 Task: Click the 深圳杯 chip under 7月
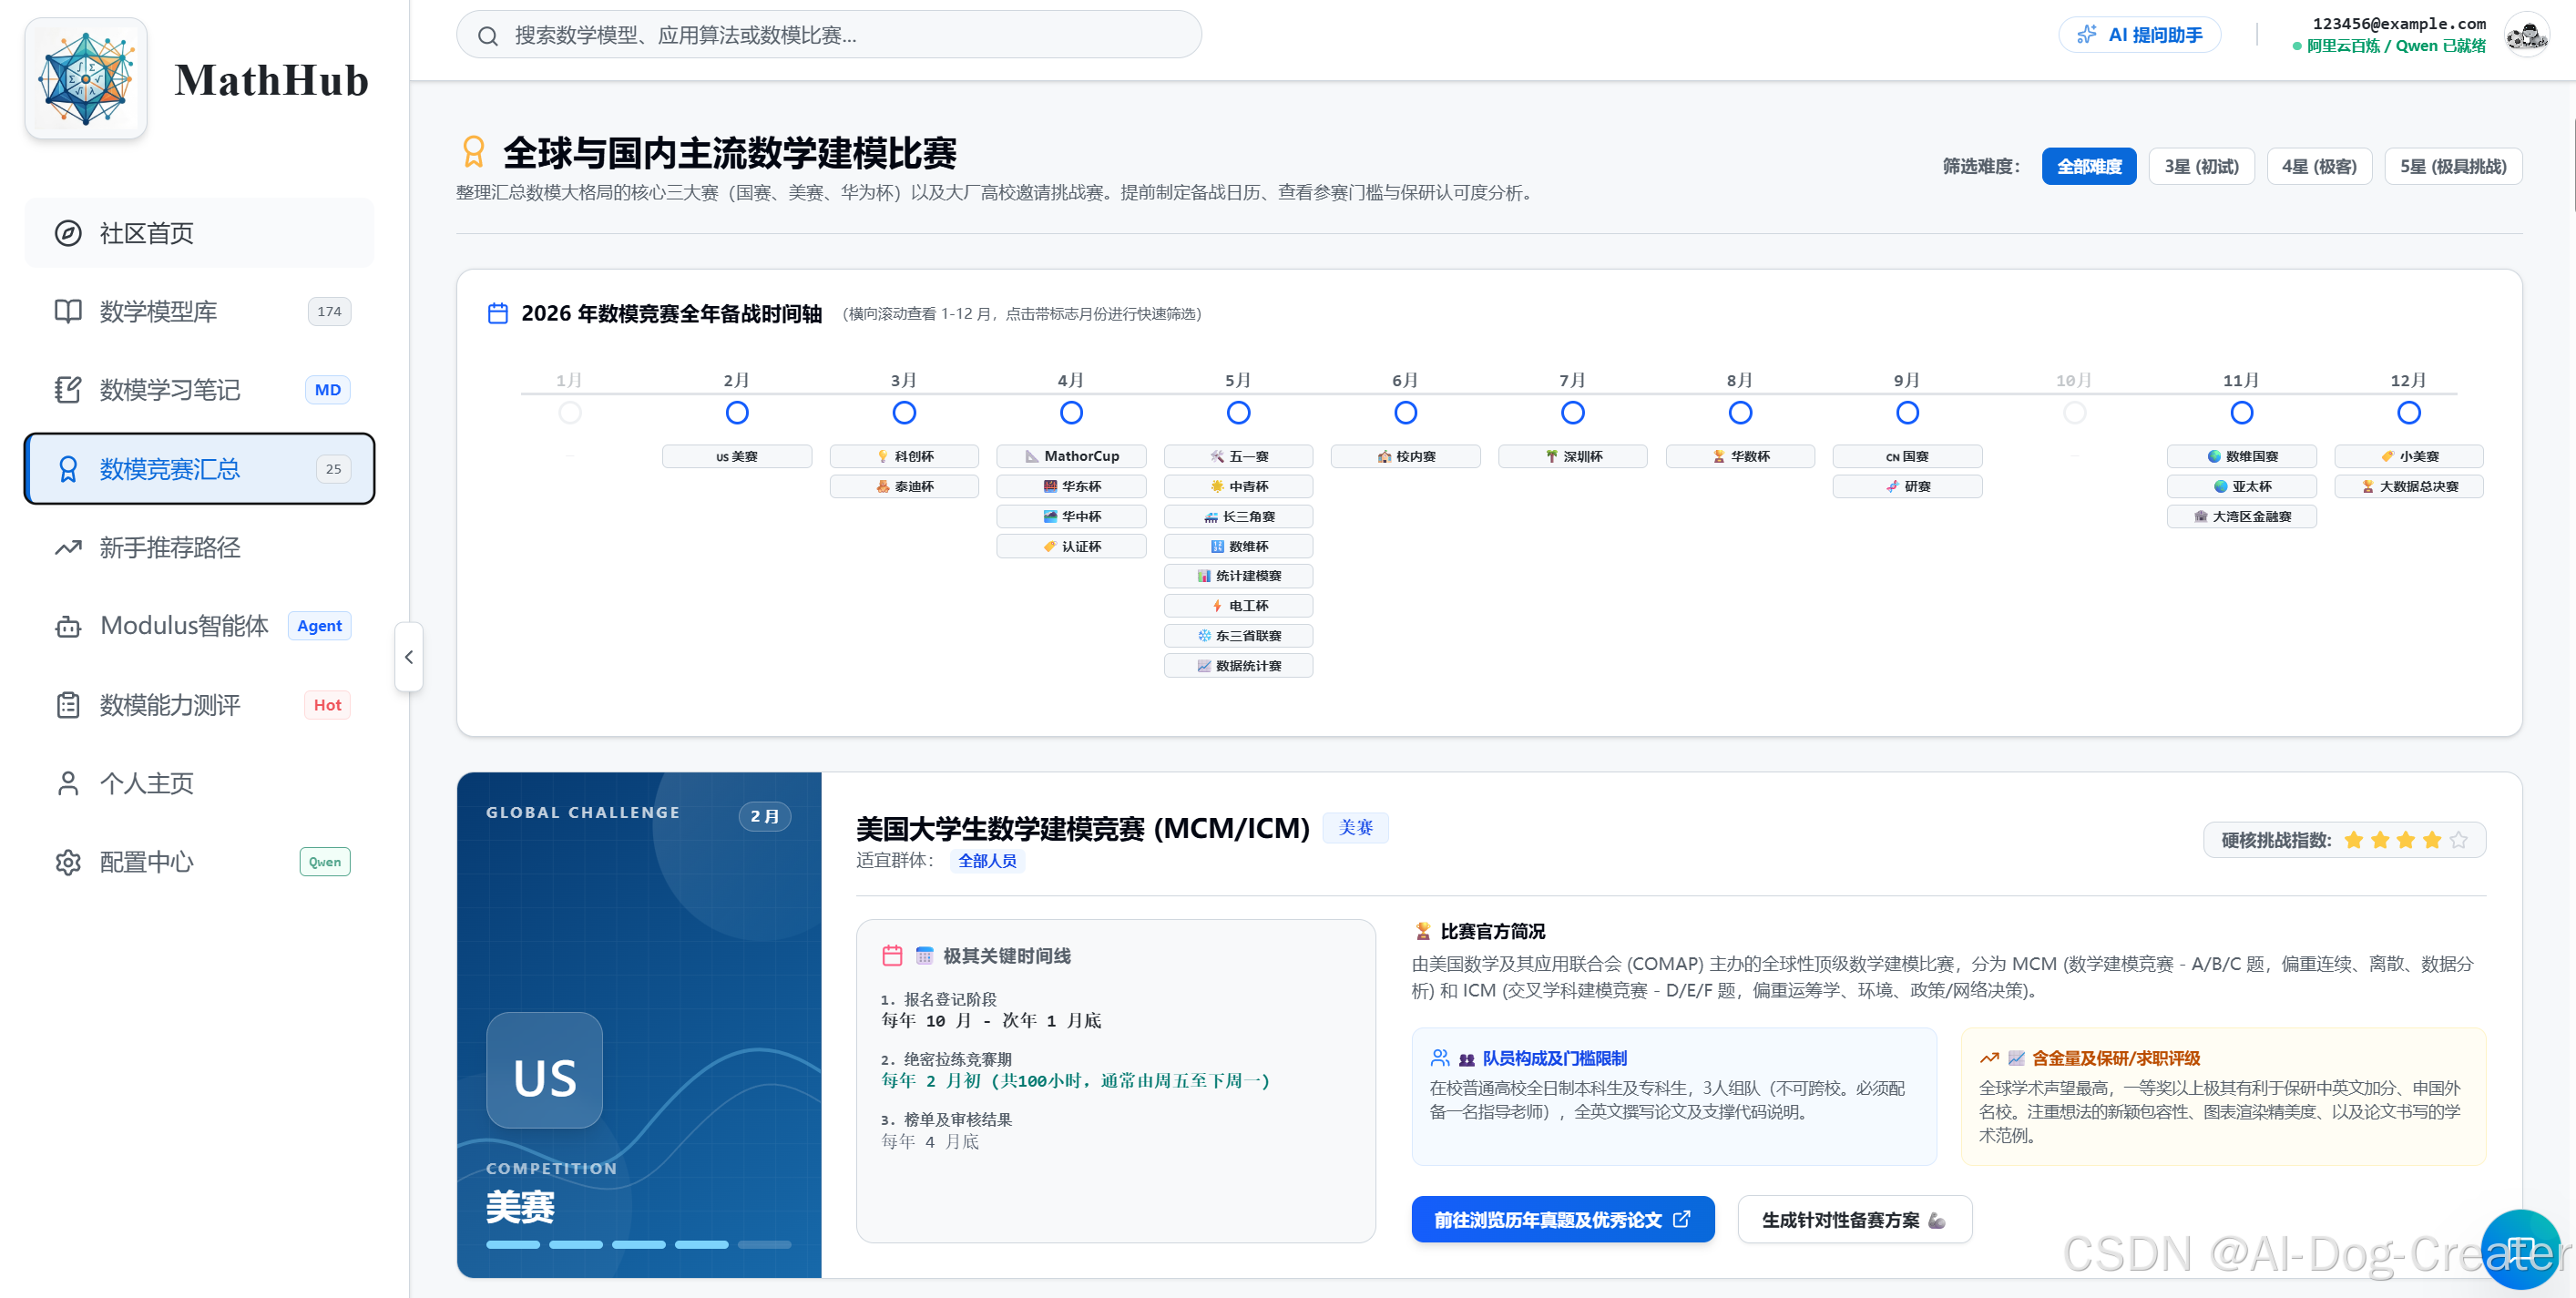tap(1573, 456)
